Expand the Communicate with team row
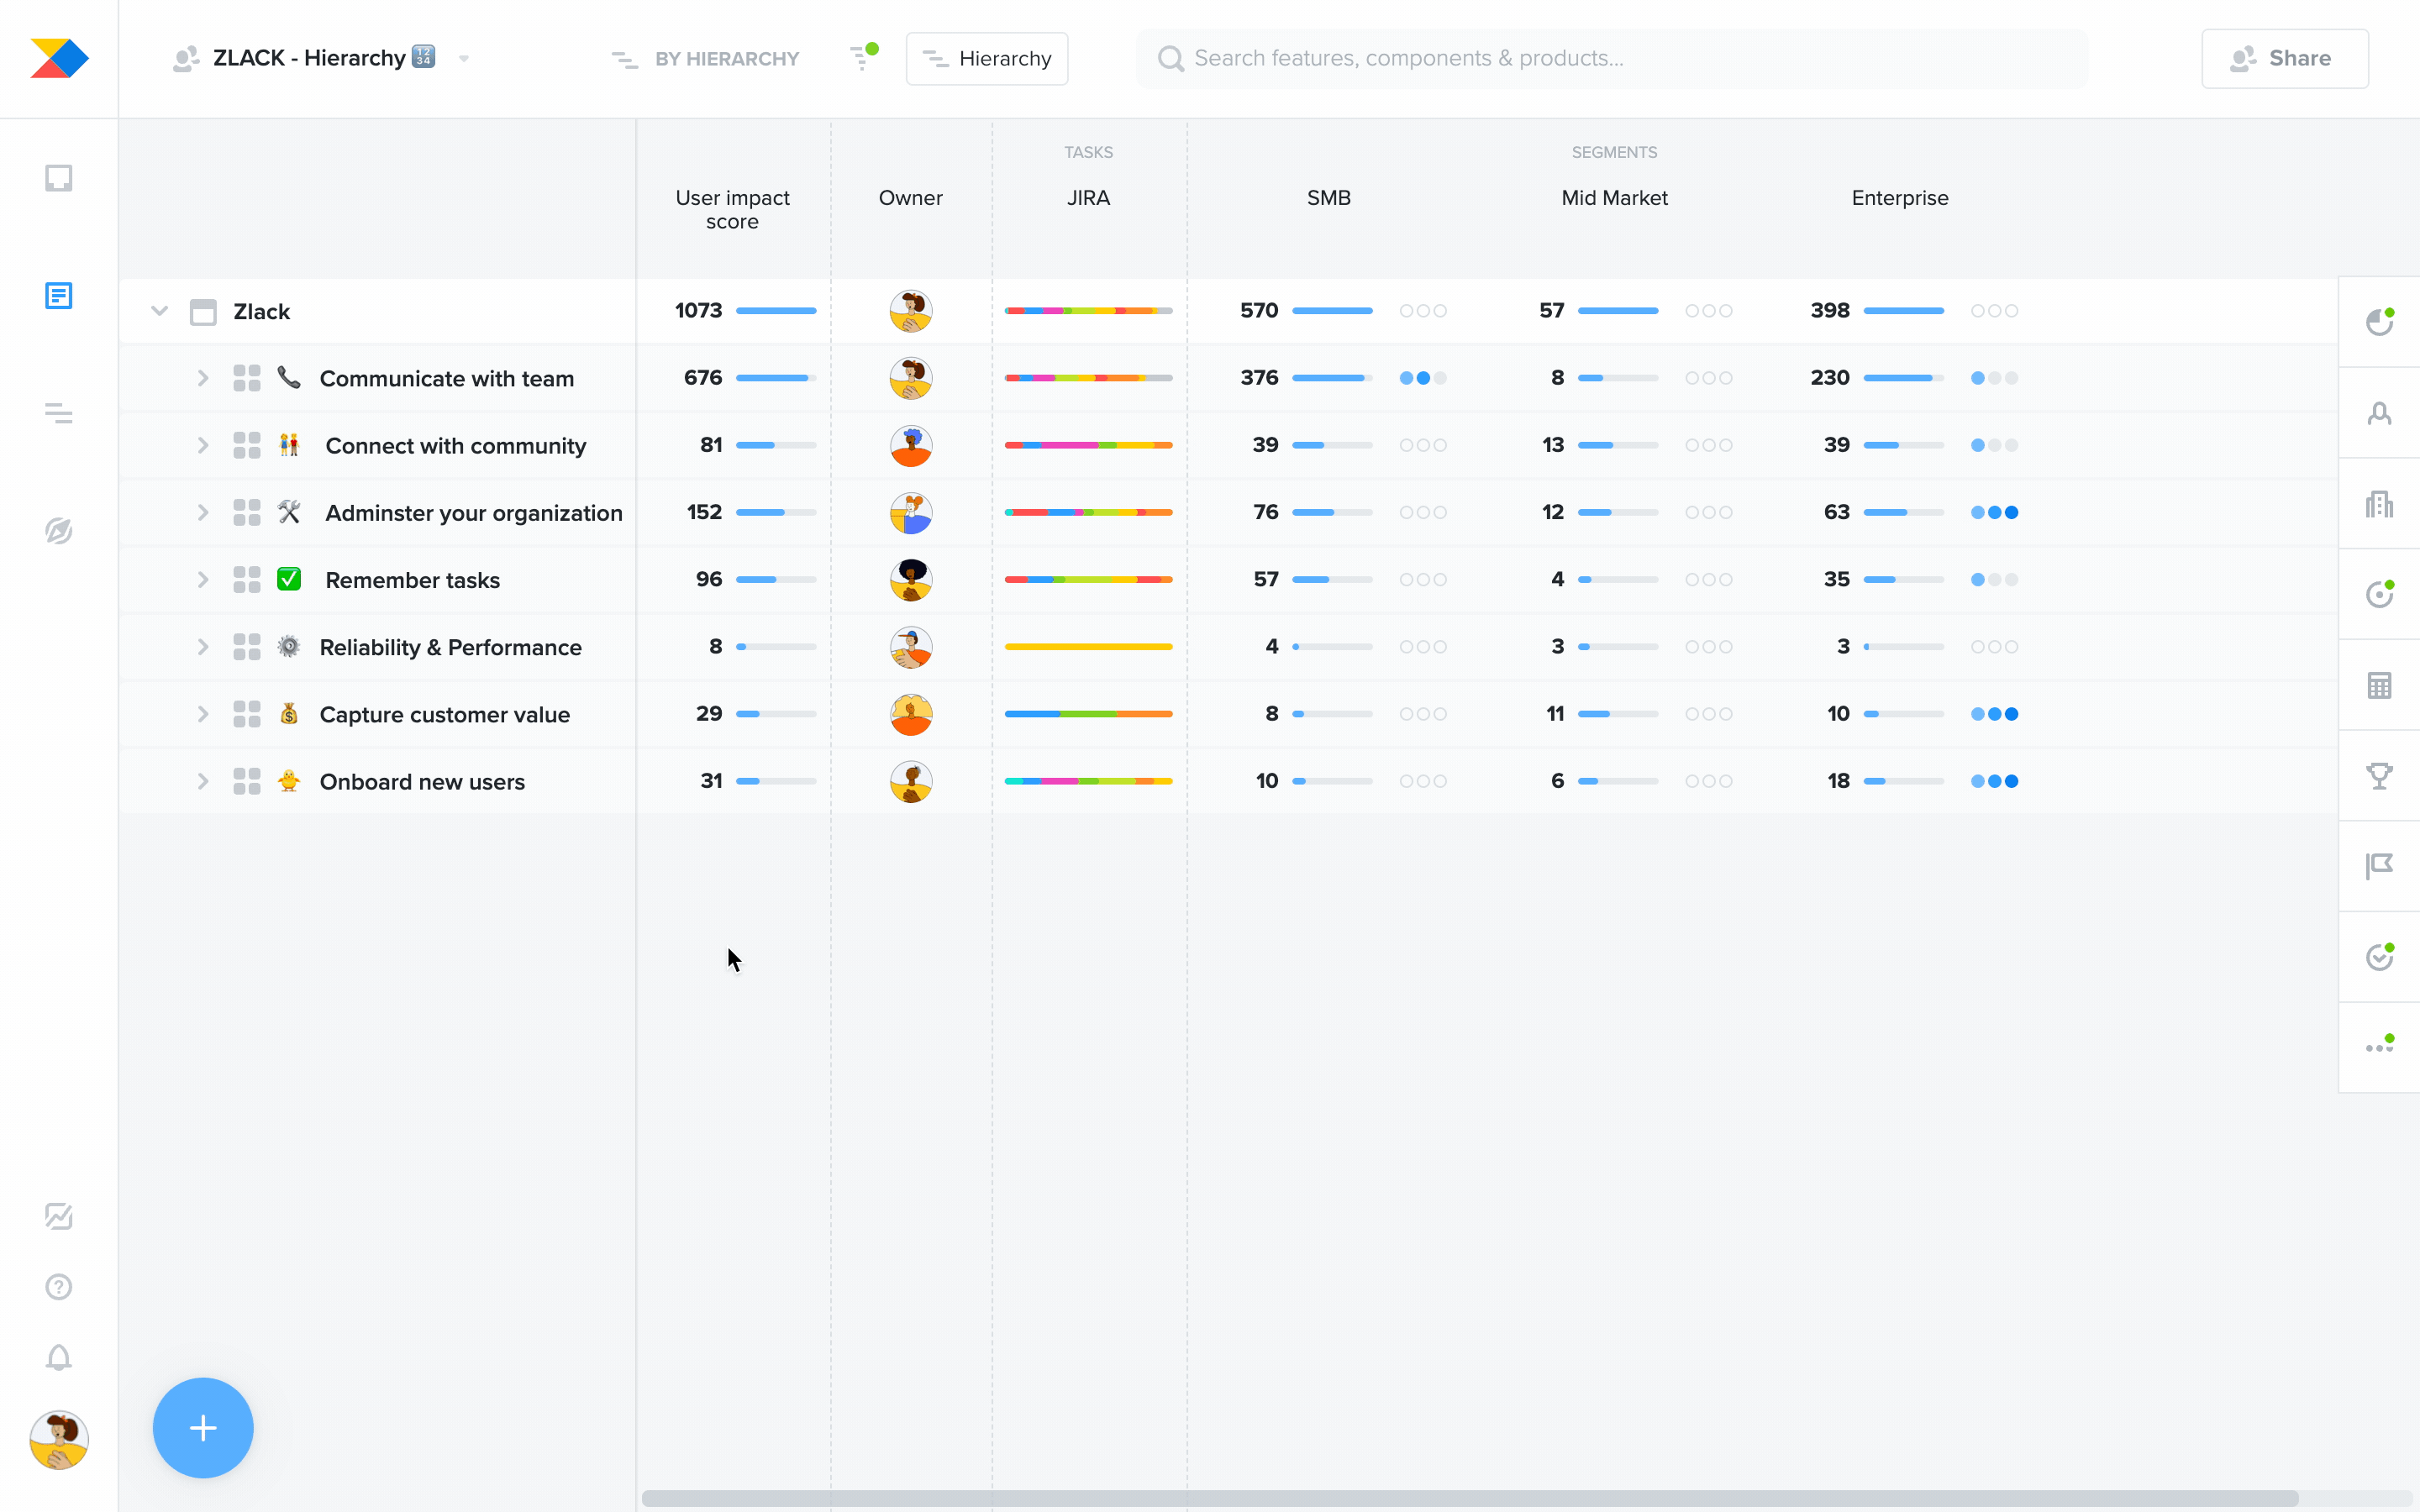 (202, 378)
